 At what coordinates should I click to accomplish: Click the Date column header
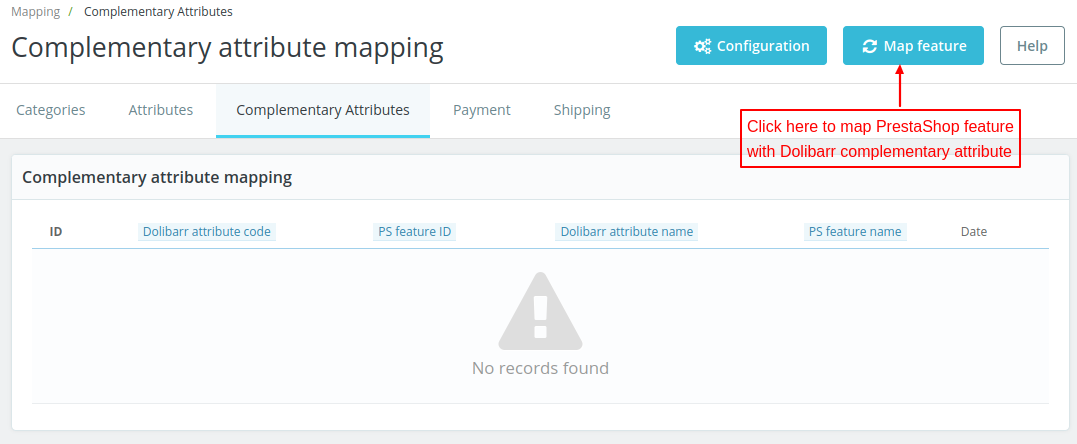coord(974,231)
